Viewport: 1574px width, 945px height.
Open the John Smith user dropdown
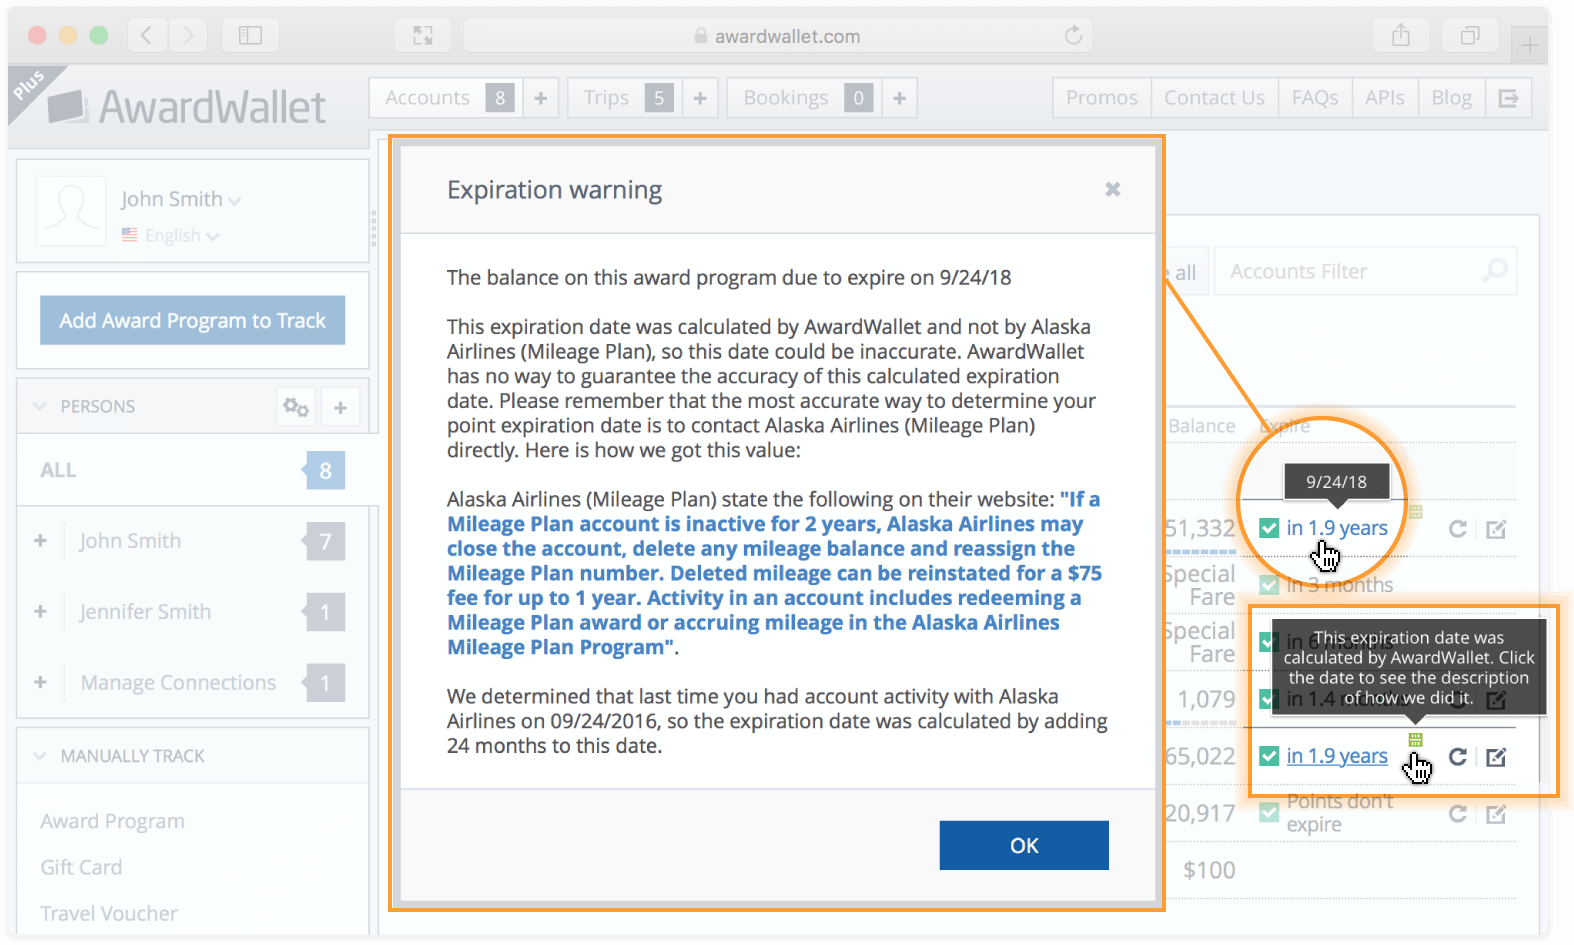click(x=181, y=199)
